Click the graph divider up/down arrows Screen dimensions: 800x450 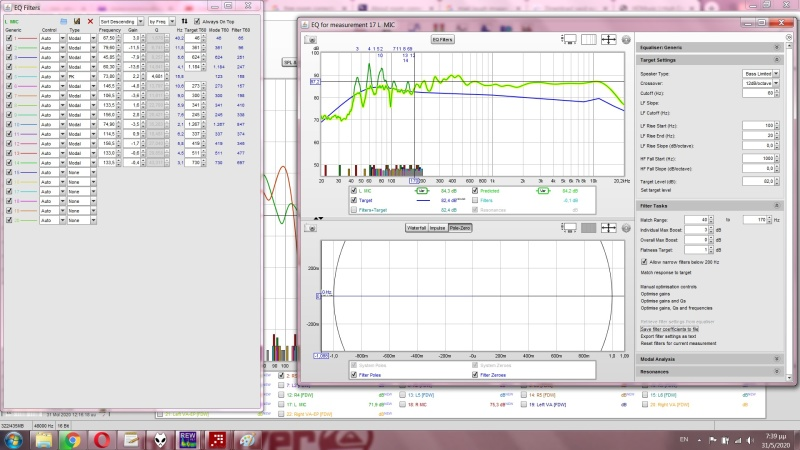click(318, 218)
